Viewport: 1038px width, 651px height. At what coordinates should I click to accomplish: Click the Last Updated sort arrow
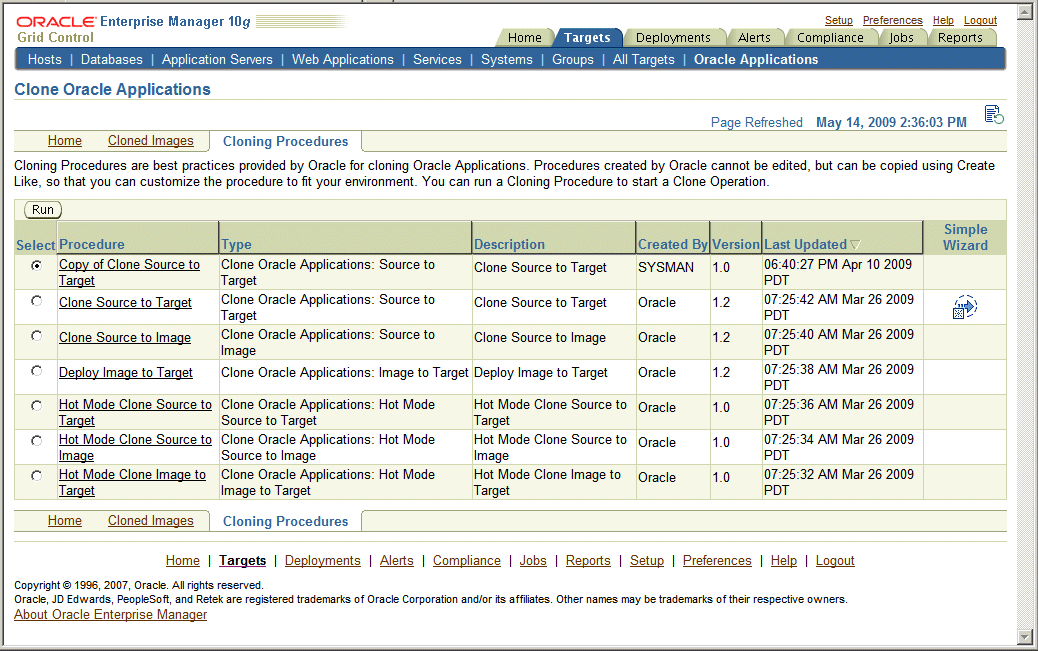coord(855,245)
